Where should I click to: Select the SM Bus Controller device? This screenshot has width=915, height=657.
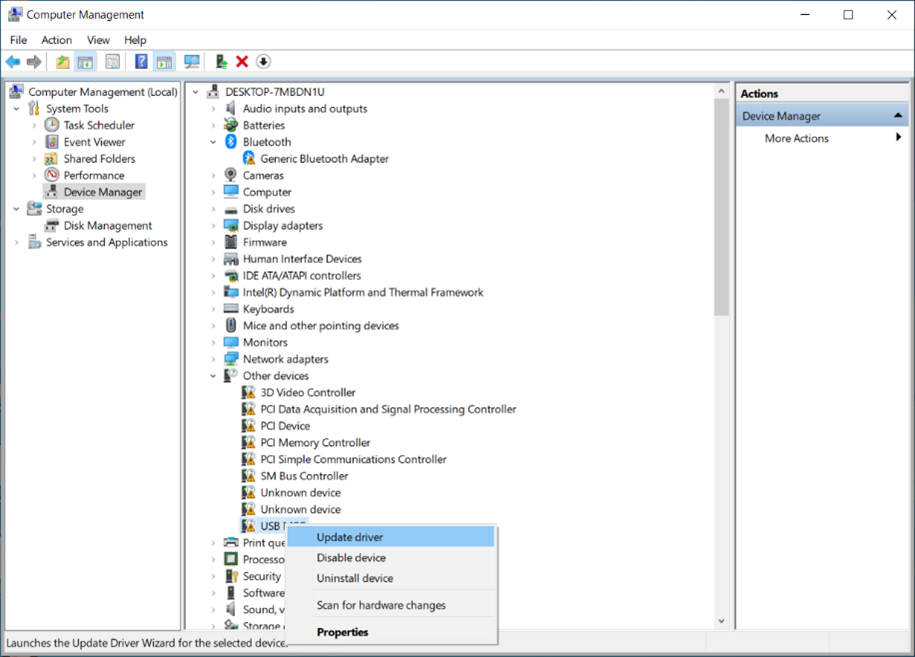pos(304,476)
